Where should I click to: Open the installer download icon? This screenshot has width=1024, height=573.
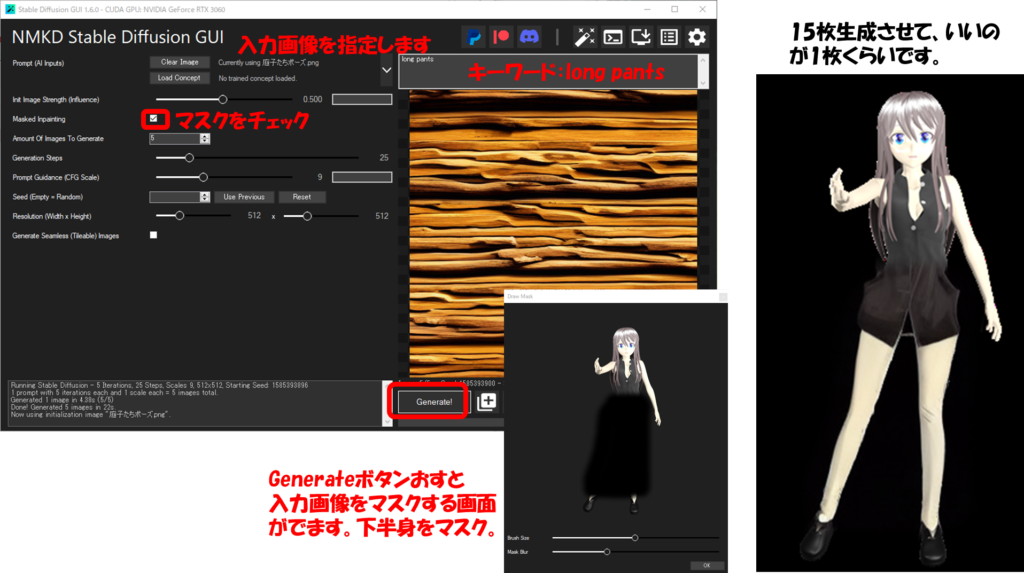tap(641, 37)
